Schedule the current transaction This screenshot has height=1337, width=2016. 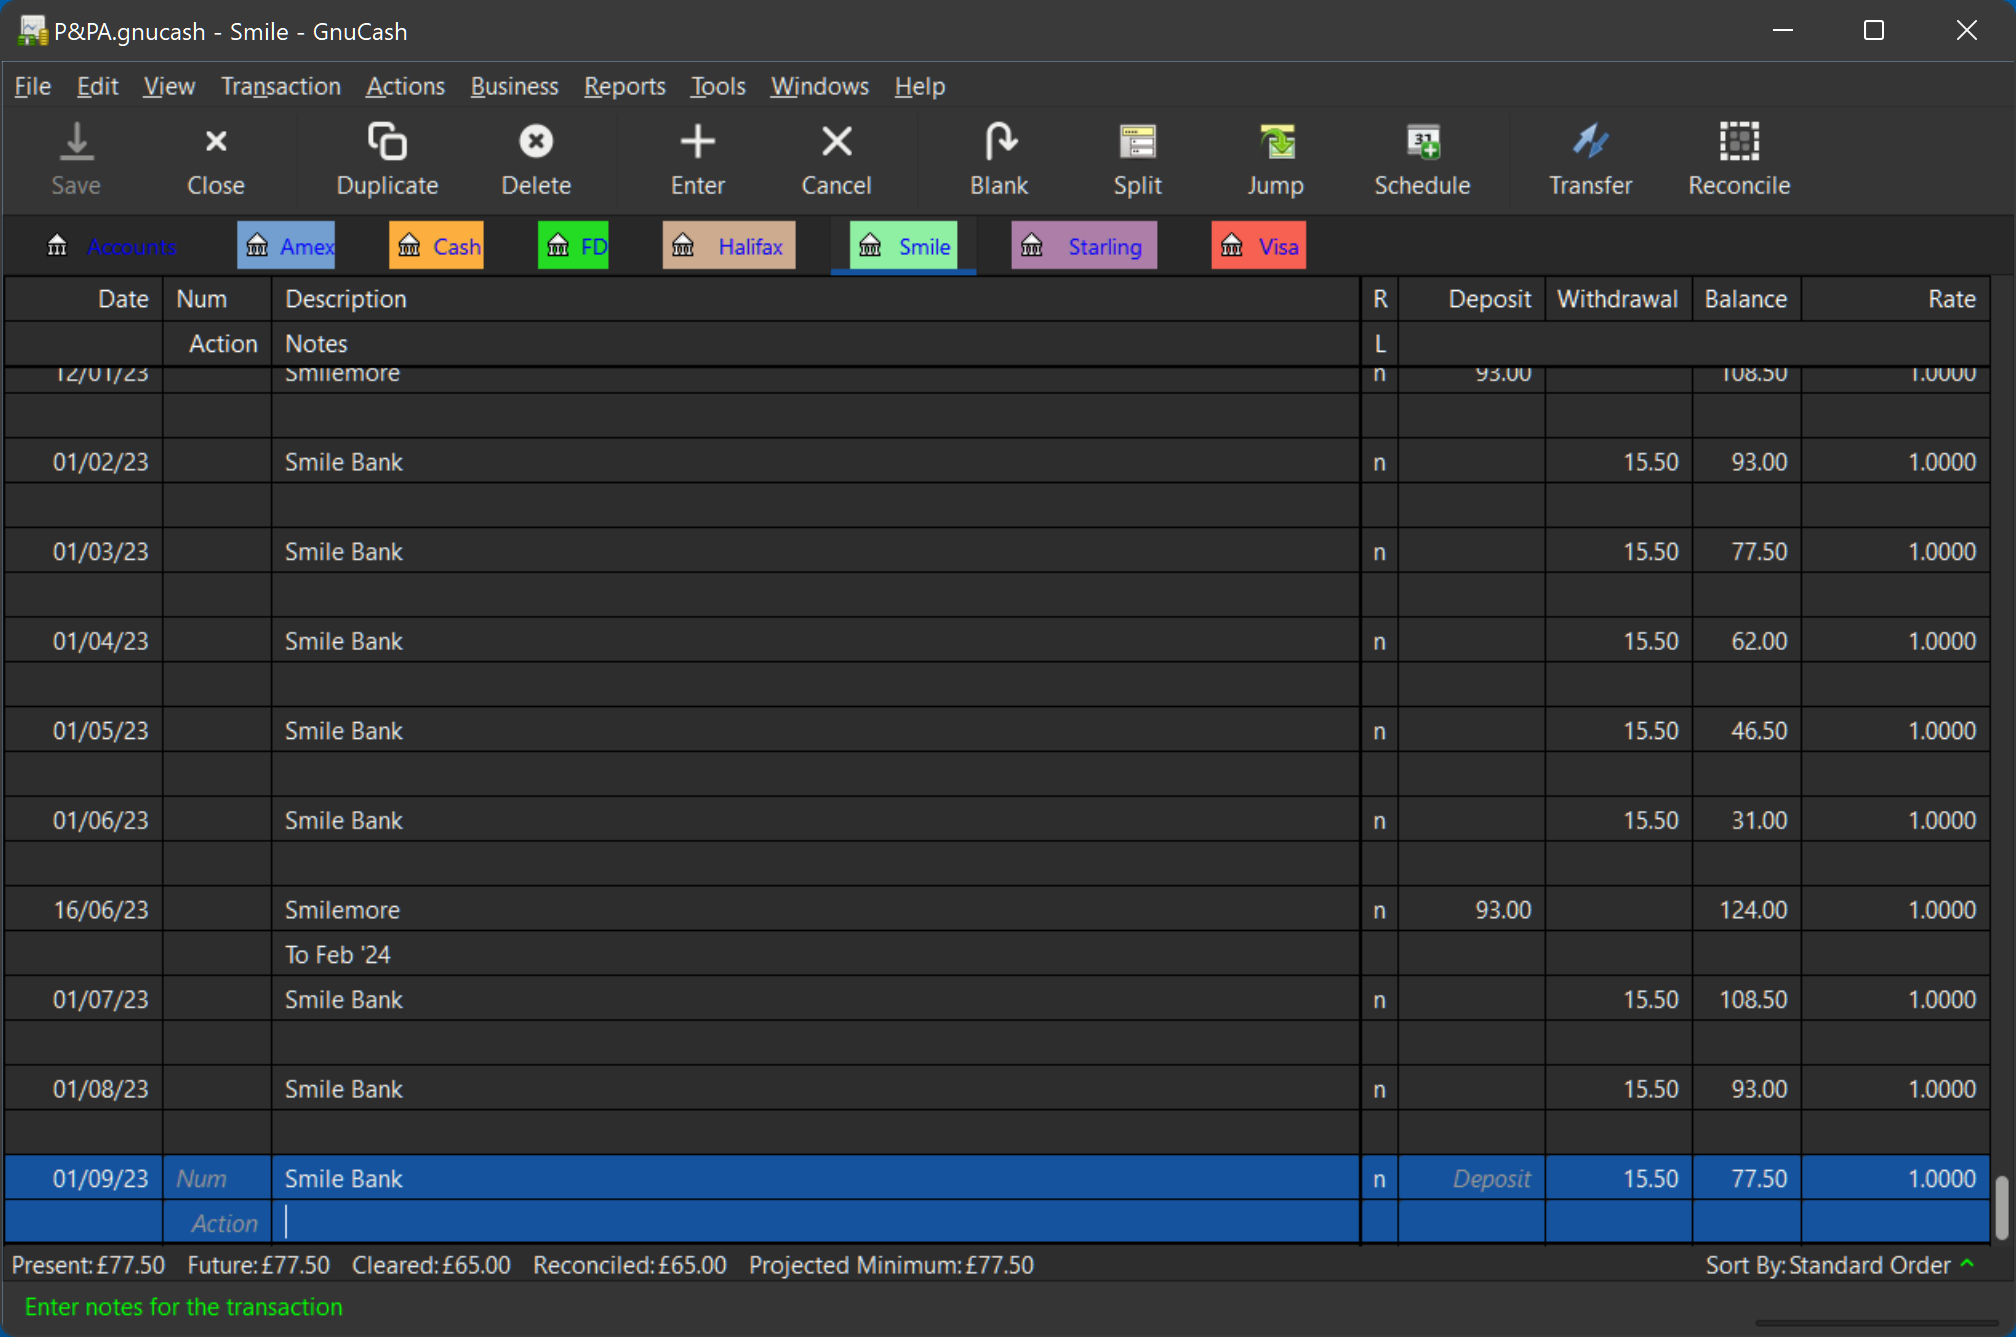coord(1422,142)
